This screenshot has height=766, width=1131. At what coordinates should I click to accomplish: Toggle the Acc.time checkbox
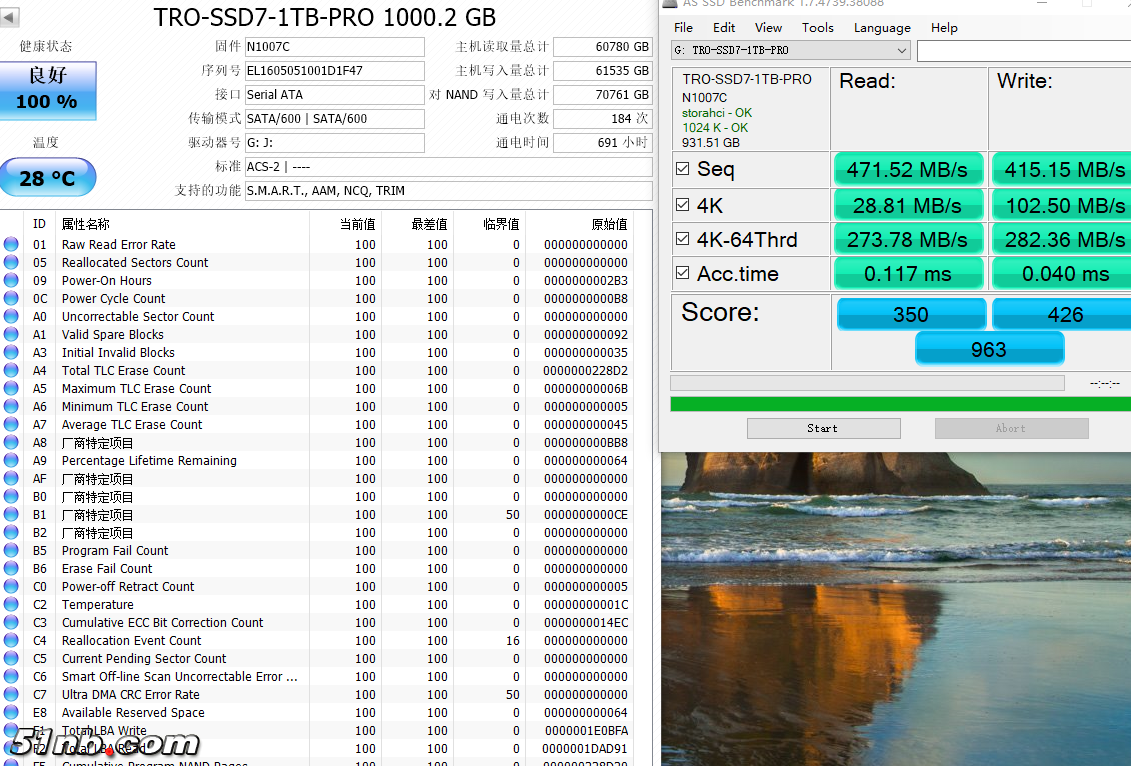[683, 273]
